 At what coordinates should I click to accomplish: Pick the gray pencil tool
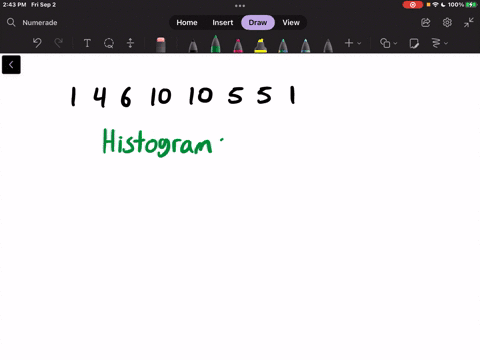click(328, 46)
